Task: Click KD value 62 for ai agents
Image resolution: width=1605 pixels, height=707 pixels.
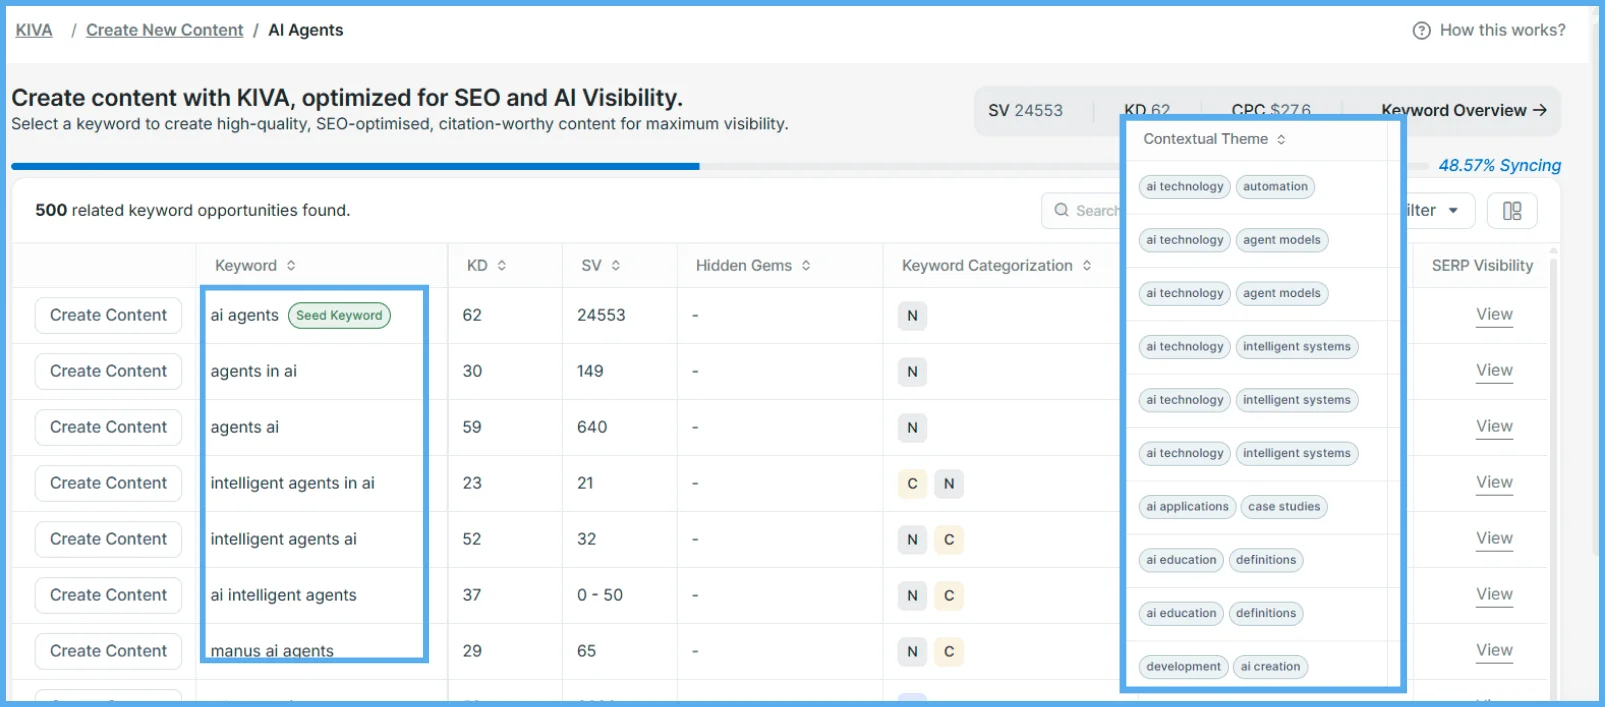Action: point(472,315)
